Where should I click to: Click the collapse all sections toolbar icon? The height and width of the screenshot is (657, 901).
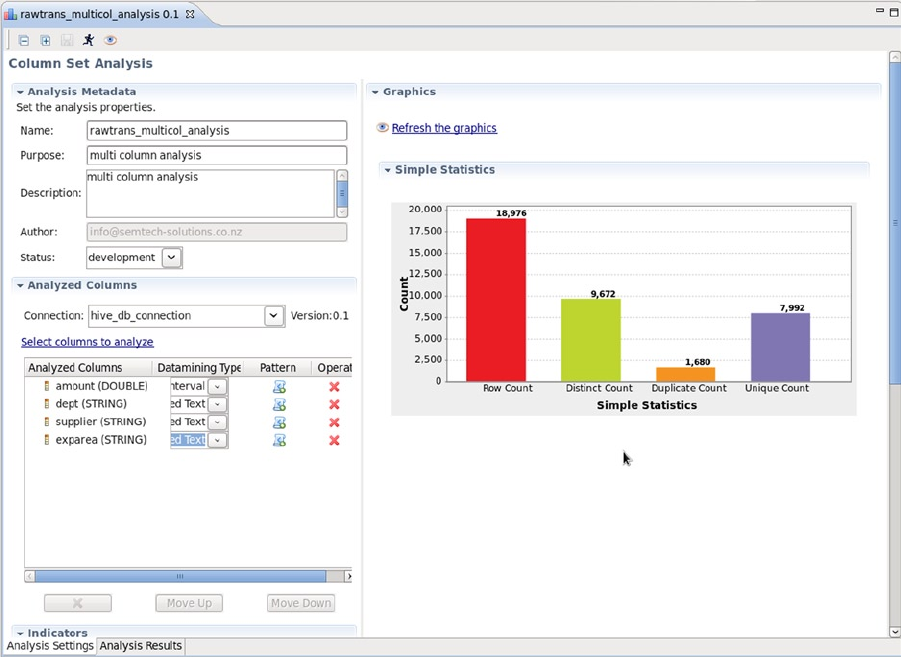point(24,40)
